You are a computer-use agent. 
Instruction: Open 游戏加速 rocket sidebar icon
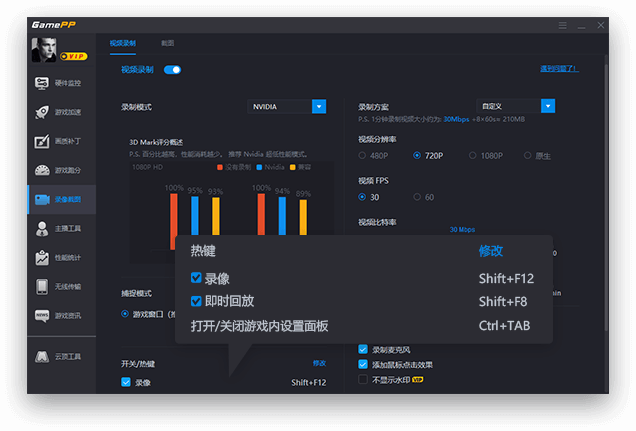42,112
